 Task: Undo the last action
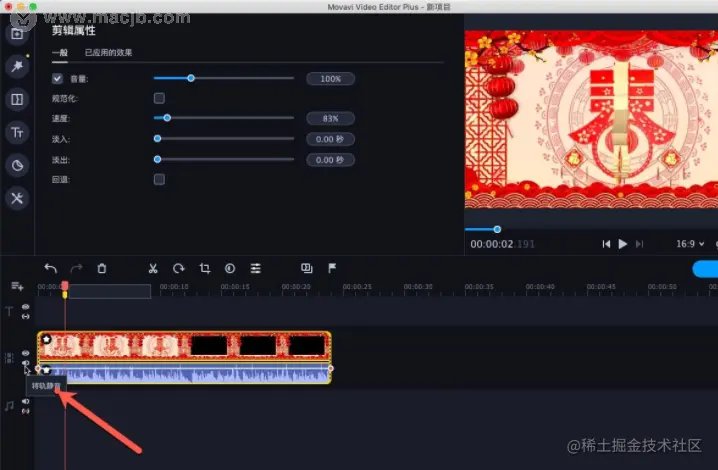pos(50,268)
